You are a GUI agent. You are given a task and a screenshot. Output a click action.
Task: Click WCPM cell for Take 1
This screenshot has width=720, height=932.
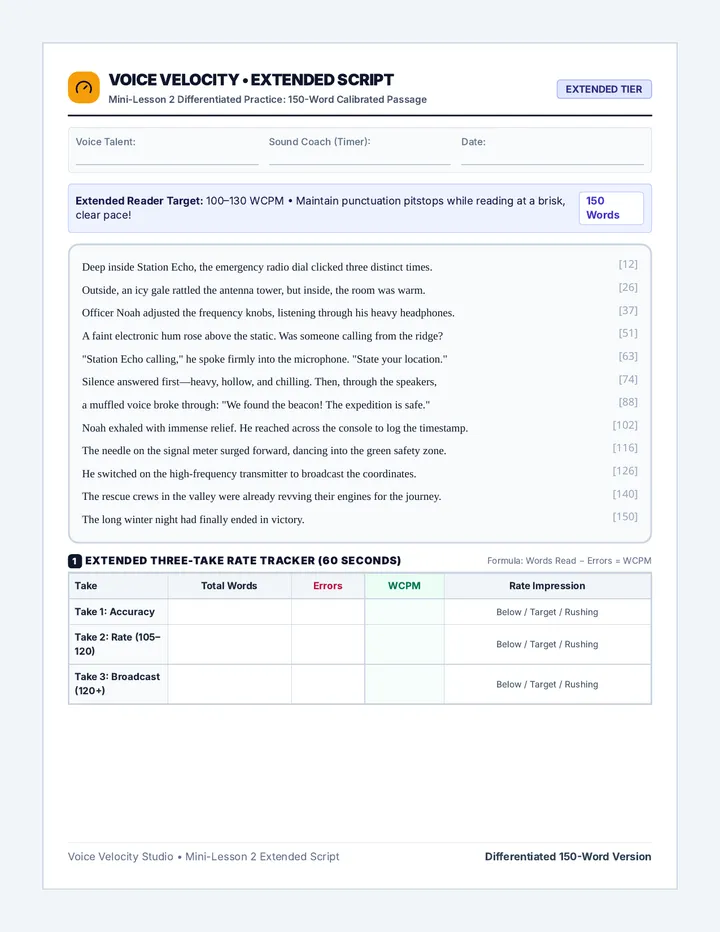point(404,612)
